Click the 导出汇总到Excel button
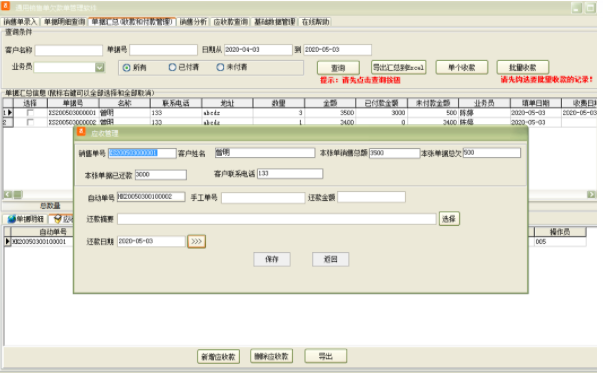Viewport: 603px width, 373px height. (x=398, y=67)
